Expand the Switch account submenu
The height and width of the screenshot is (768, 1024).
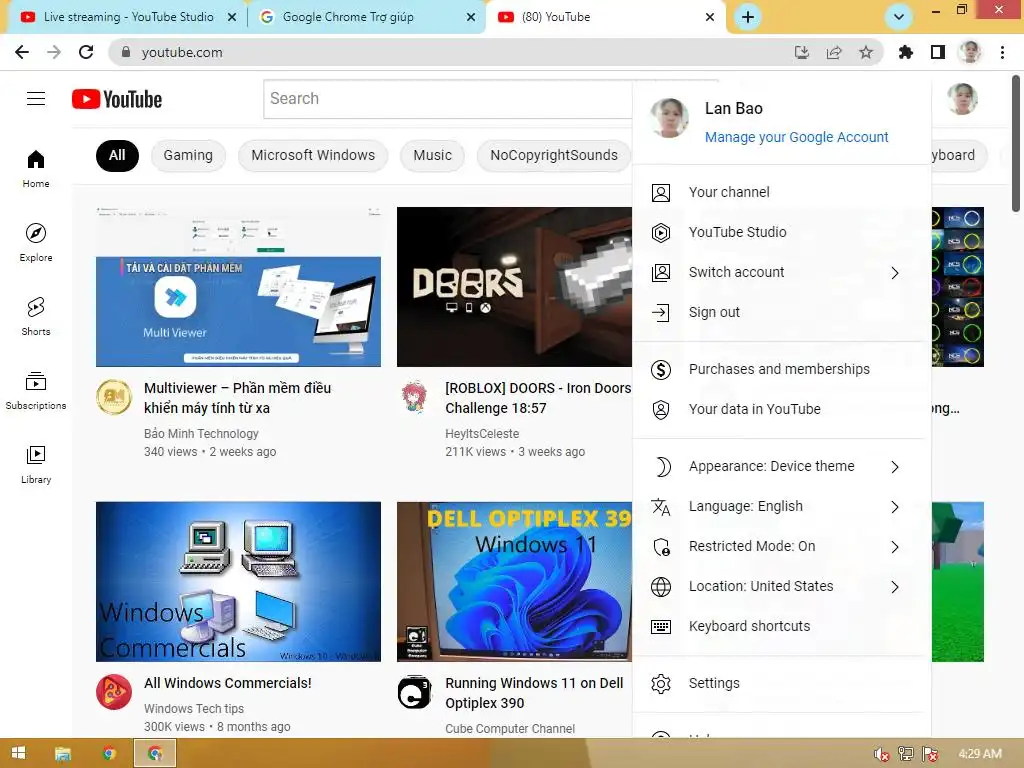tap(895, 273)
